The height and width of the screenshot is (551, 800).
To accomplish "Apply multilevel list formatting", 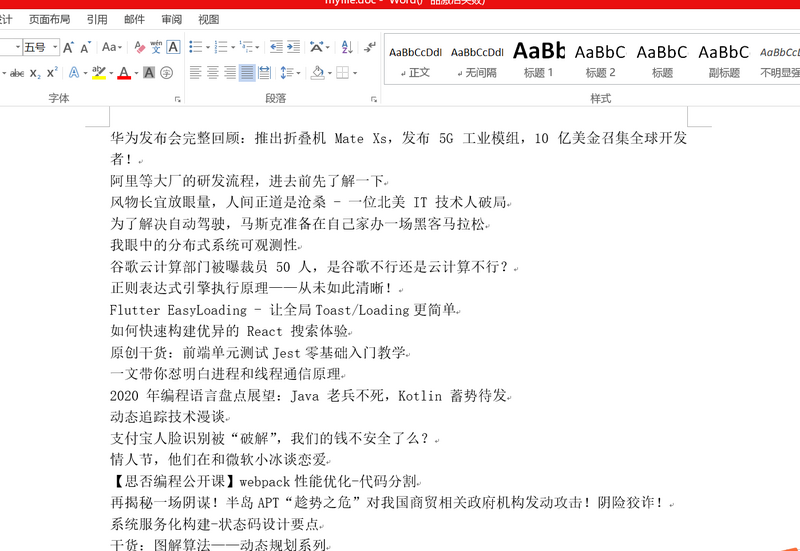I will pos(246,47).
